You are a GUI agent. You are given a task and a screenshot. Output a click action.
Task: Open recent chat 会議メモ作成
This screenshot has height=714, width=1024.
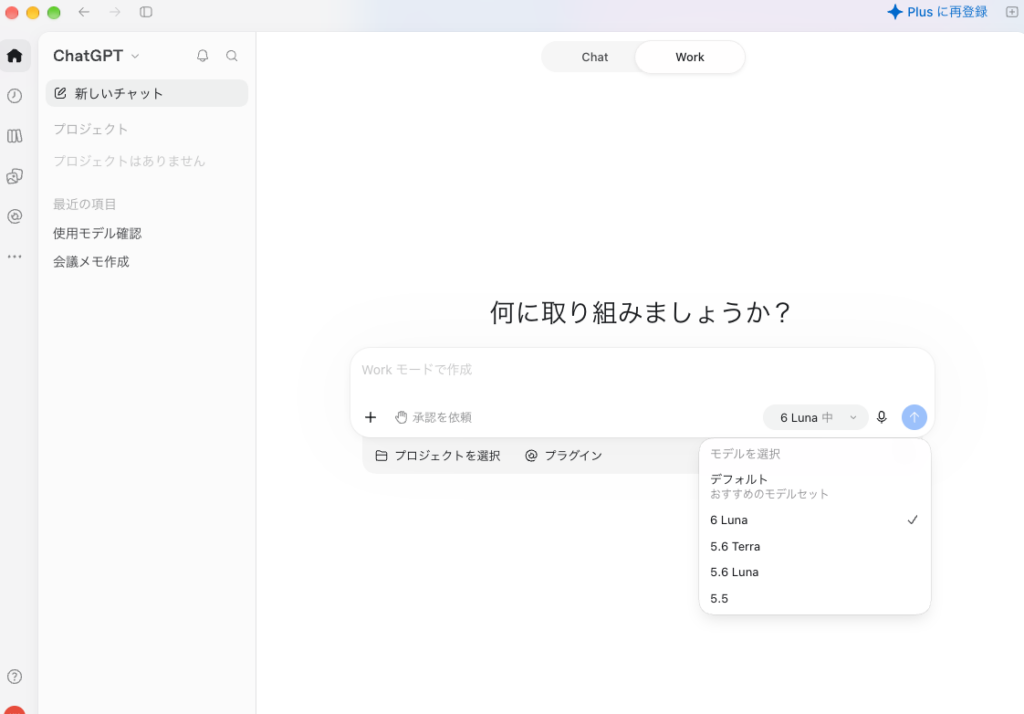91,262
